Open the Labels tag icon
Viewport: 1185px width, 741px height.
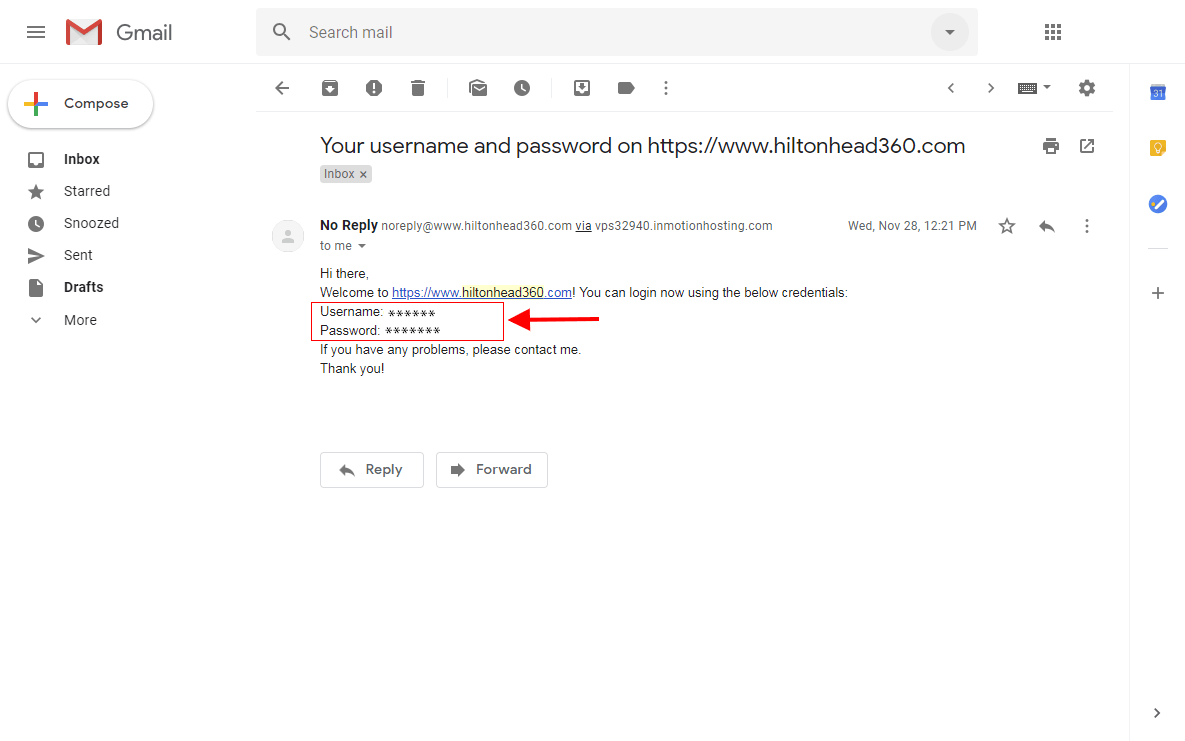click(626, 88)
